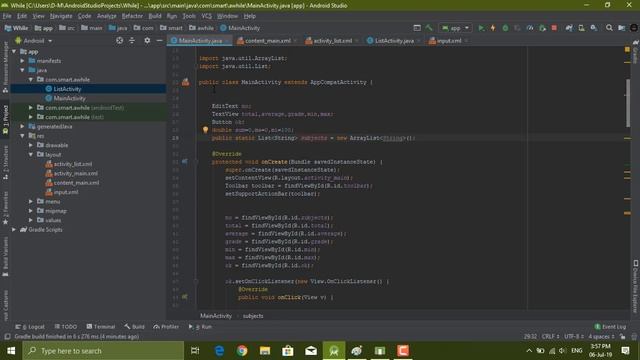Screen dimensions: 640x360
Task: Click the Windows Start button
Action: tap(11, 351)
